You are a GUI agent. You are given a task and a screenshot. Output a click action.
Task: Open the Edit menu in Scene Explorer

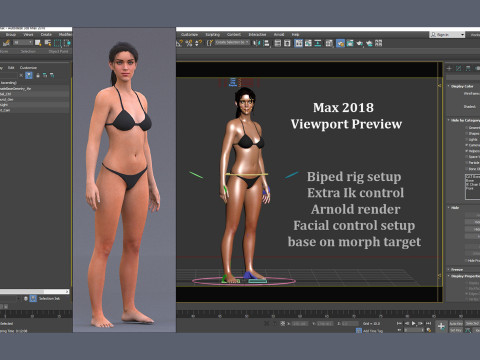11,68
